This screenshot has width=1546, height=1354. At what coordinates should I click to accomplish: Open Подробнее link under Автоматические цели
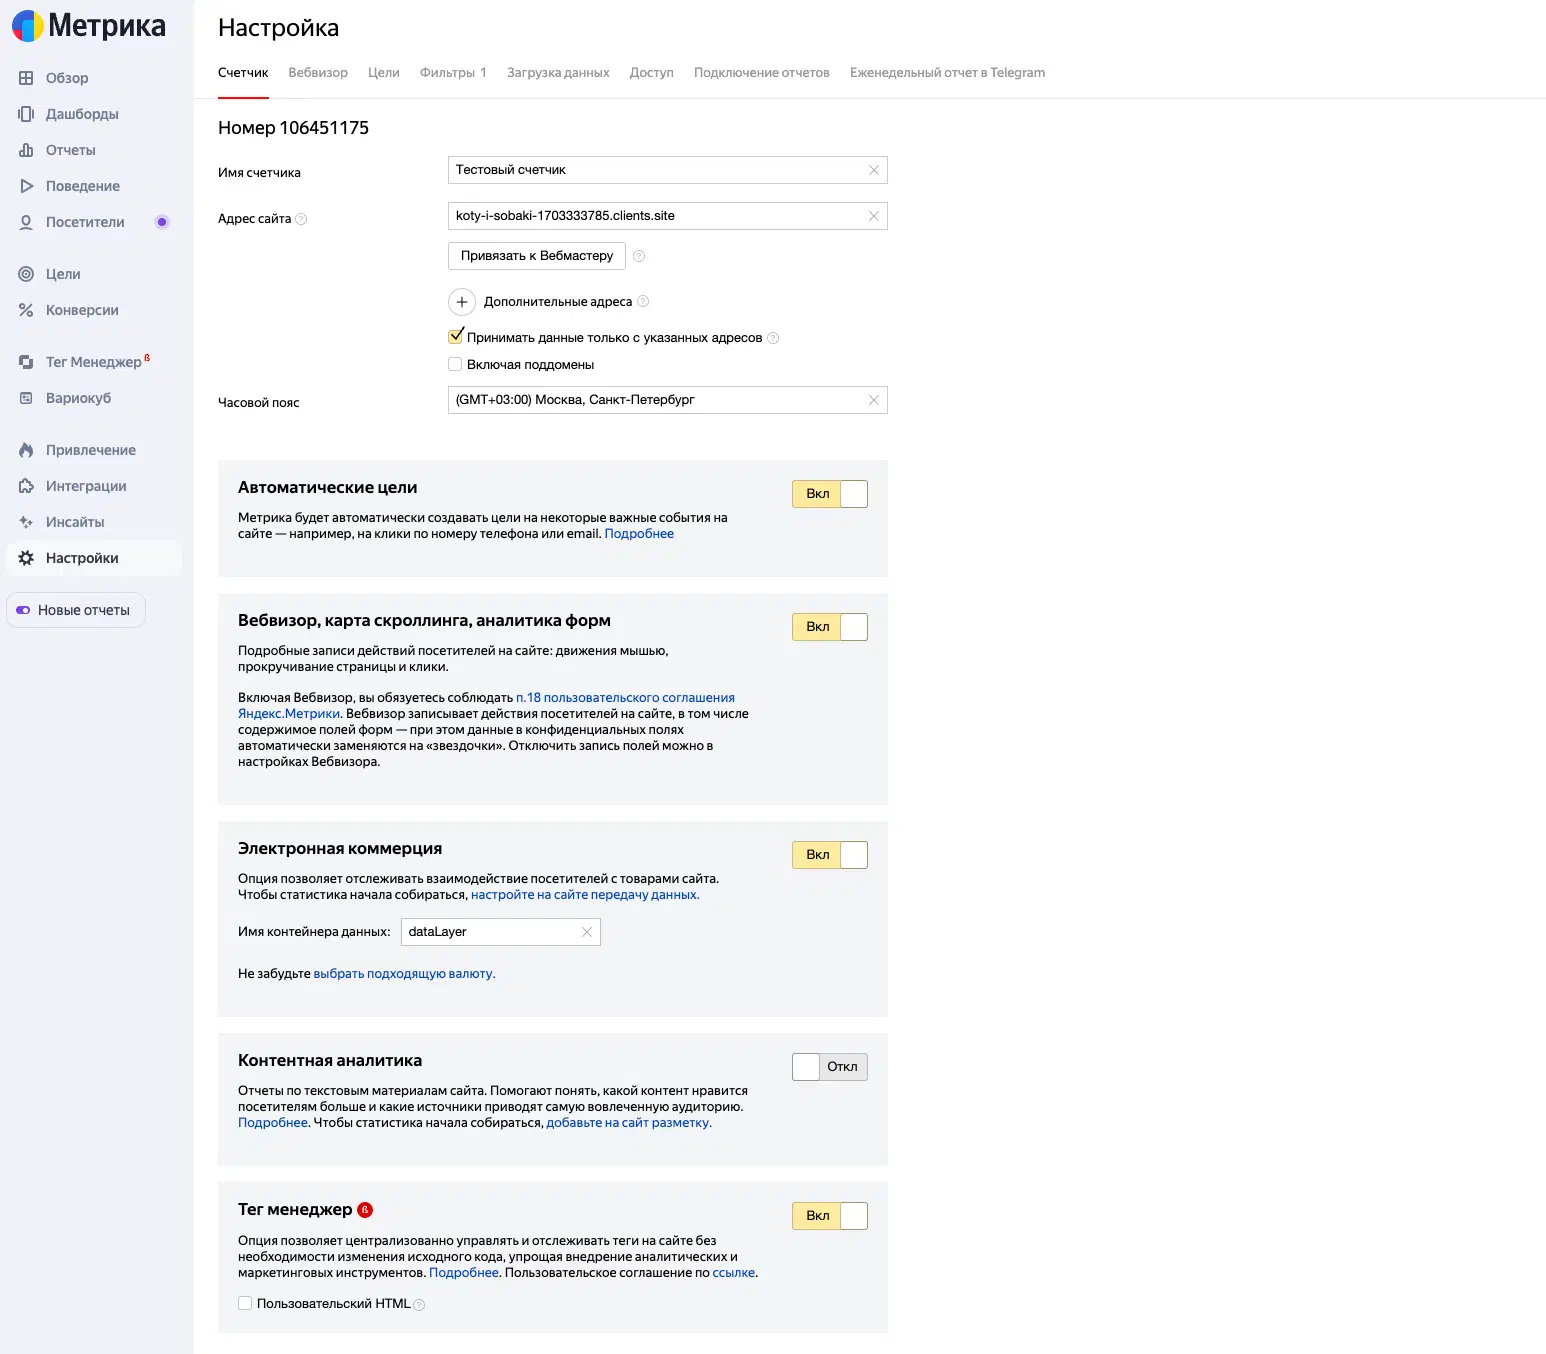(x=639, y=534)
